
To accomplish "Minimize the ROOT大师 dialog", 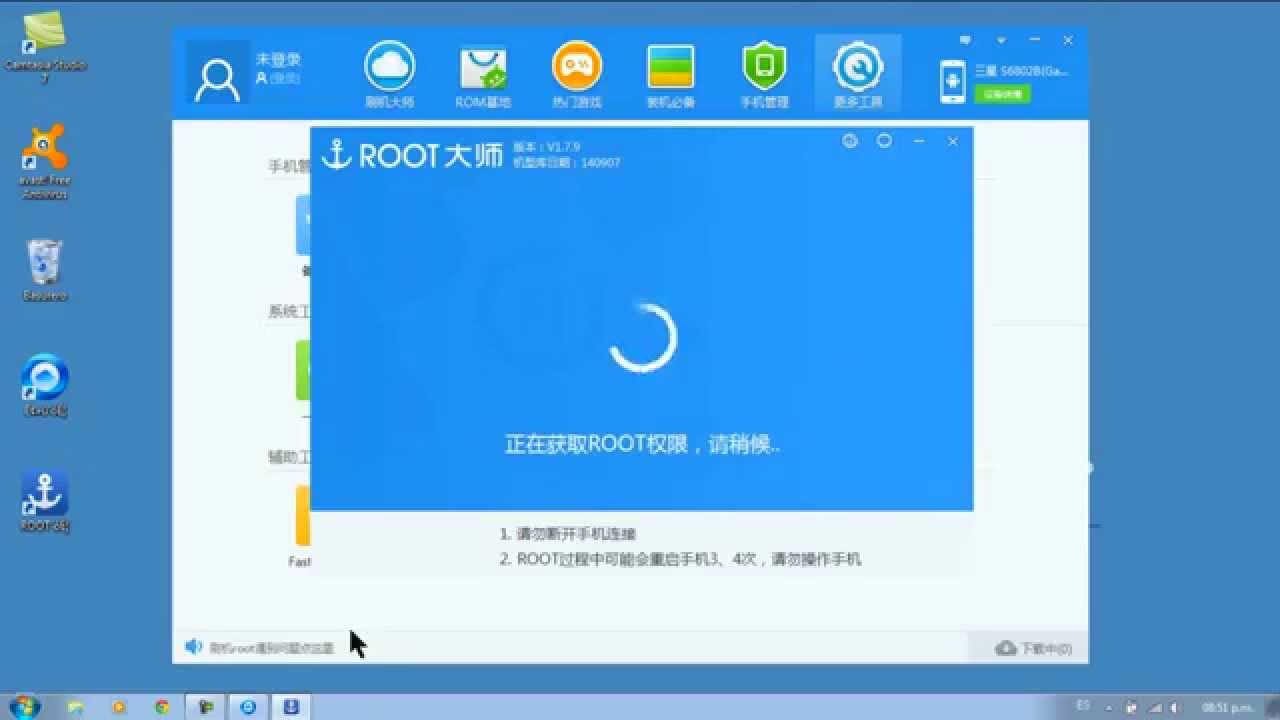I will 918,142.
